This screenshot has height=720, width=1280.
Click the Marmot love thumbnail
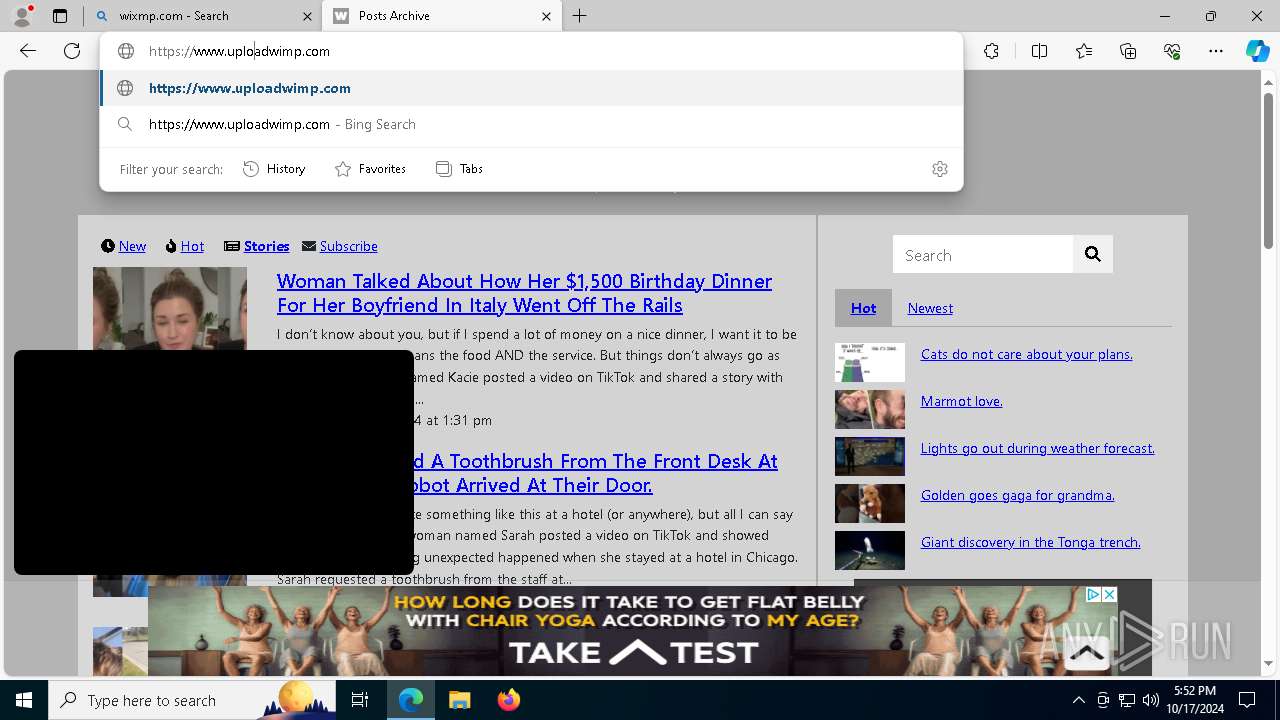[870, 409]
